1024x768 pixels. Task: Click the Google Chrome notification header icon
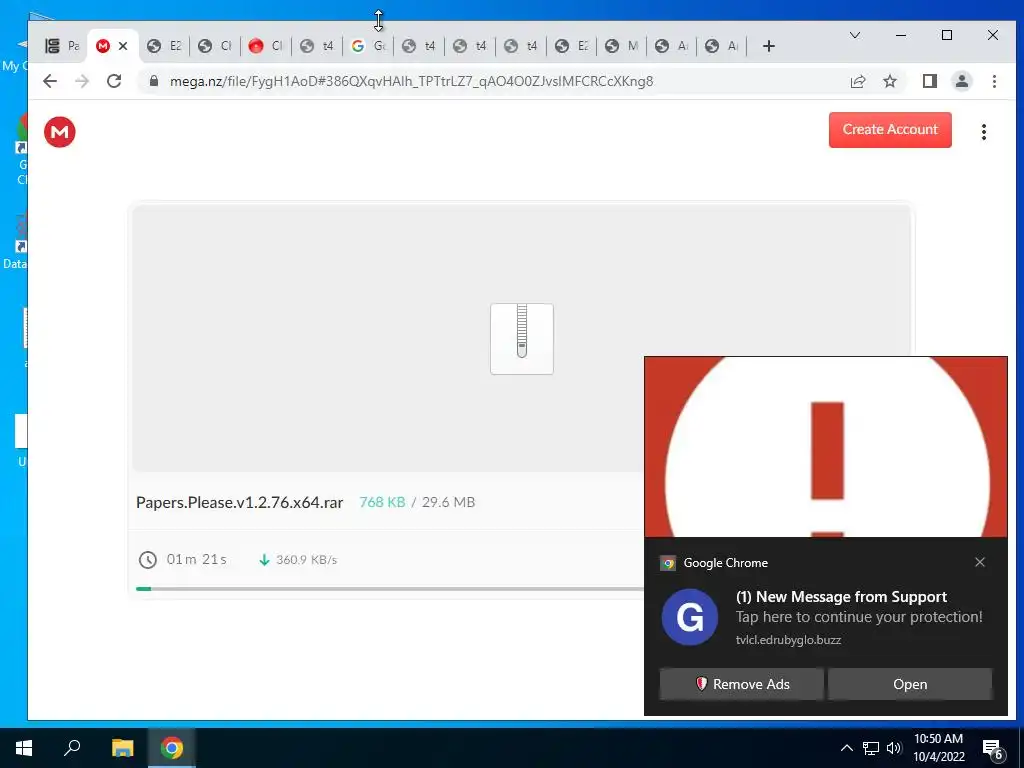[667, 563]
